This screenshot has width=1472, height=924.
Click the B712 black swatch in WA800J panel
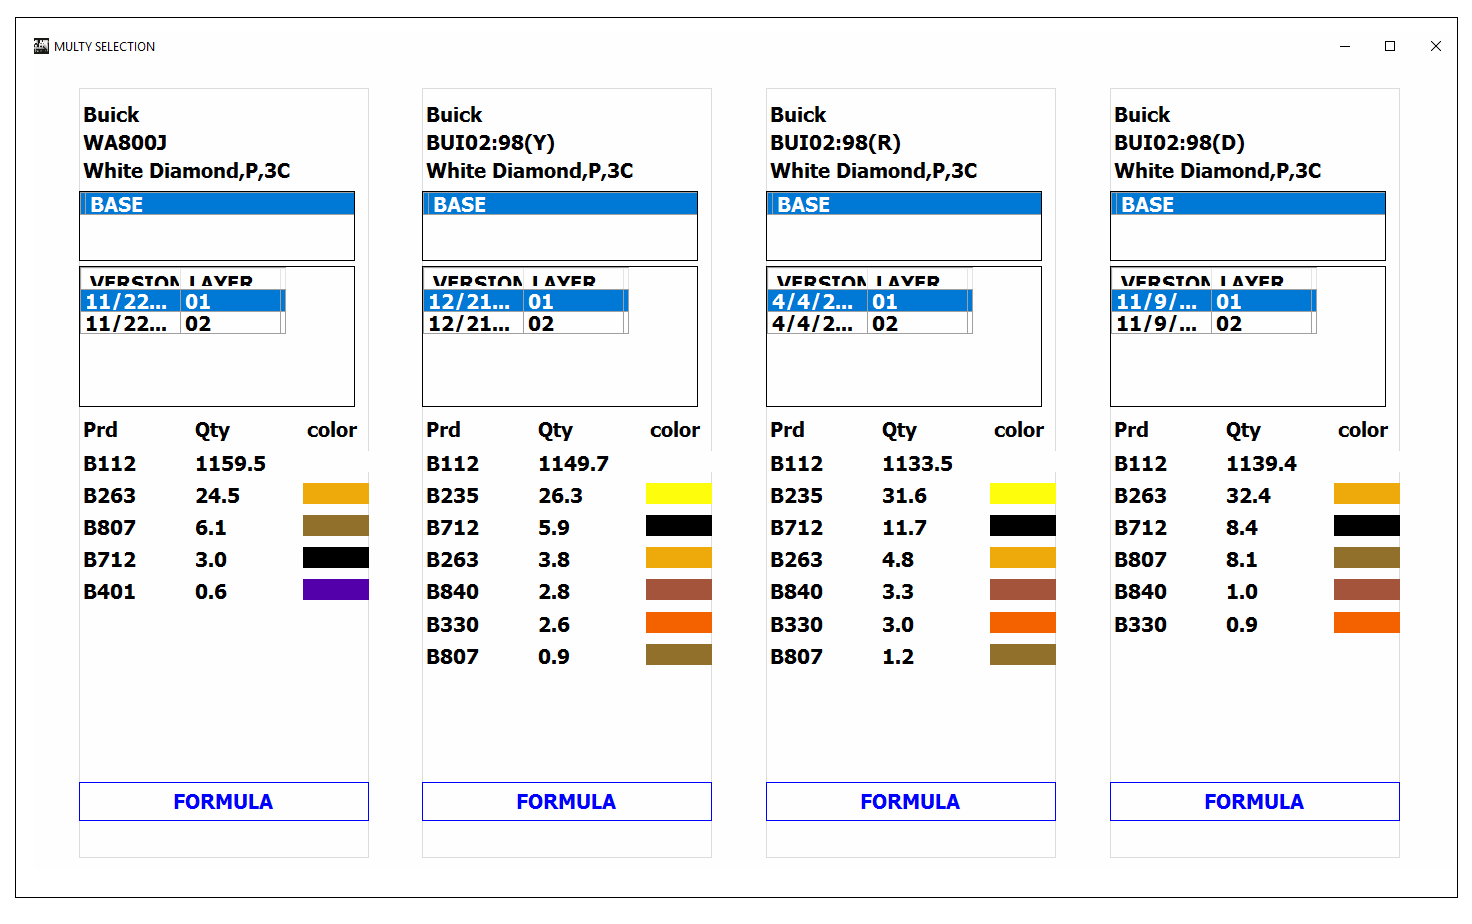pos(336,557)
